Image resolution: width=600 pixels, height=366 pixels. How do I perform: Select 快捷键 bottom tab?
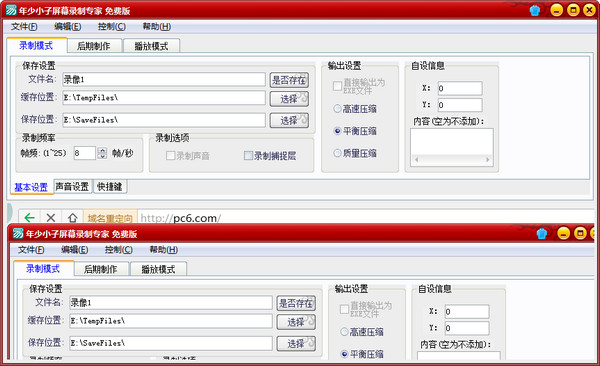point(110,186)
